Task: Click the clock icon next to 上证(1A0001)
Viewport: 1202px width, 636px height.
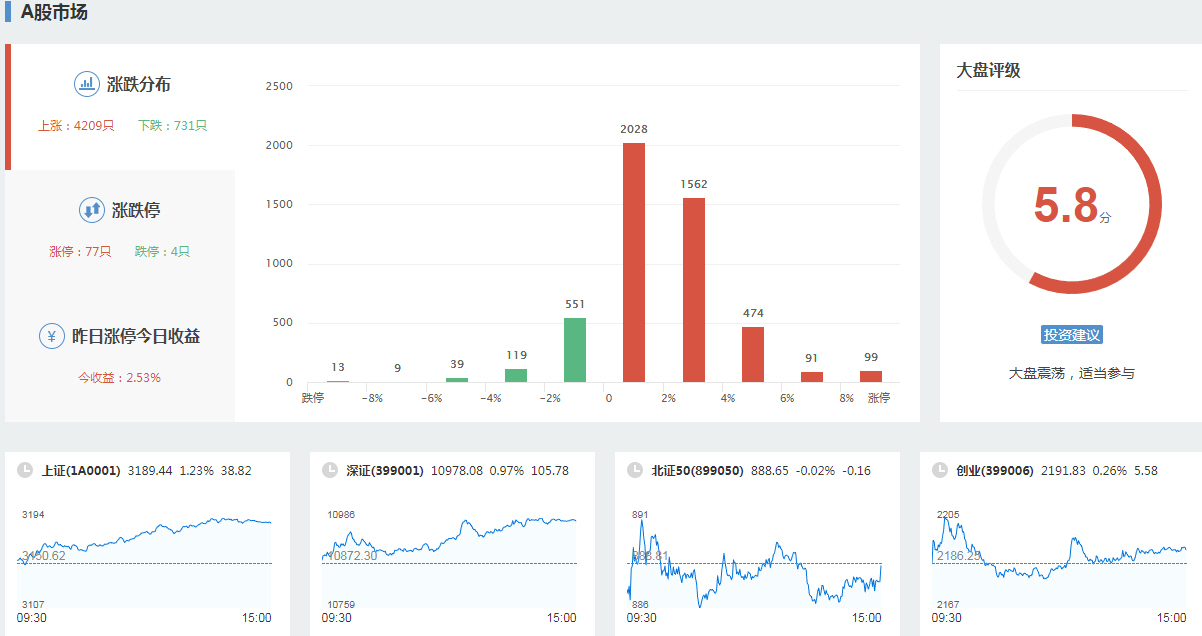Action: [x=24, y=470]
